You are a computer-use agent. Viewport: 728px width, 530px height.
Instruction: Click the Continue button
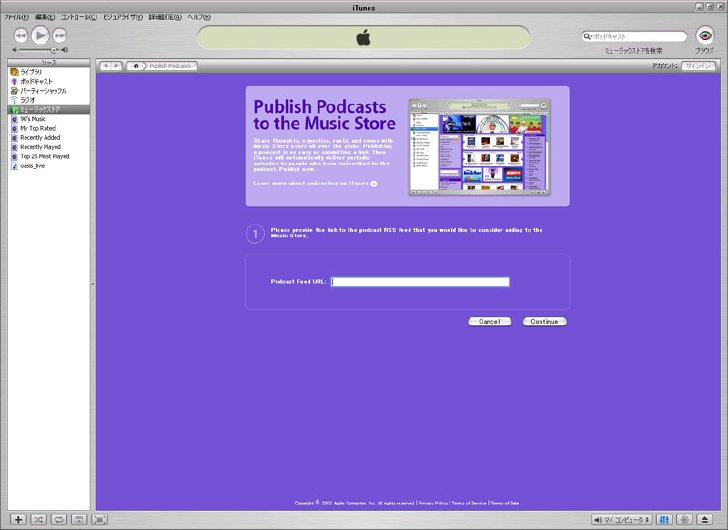tap(545, 321)
